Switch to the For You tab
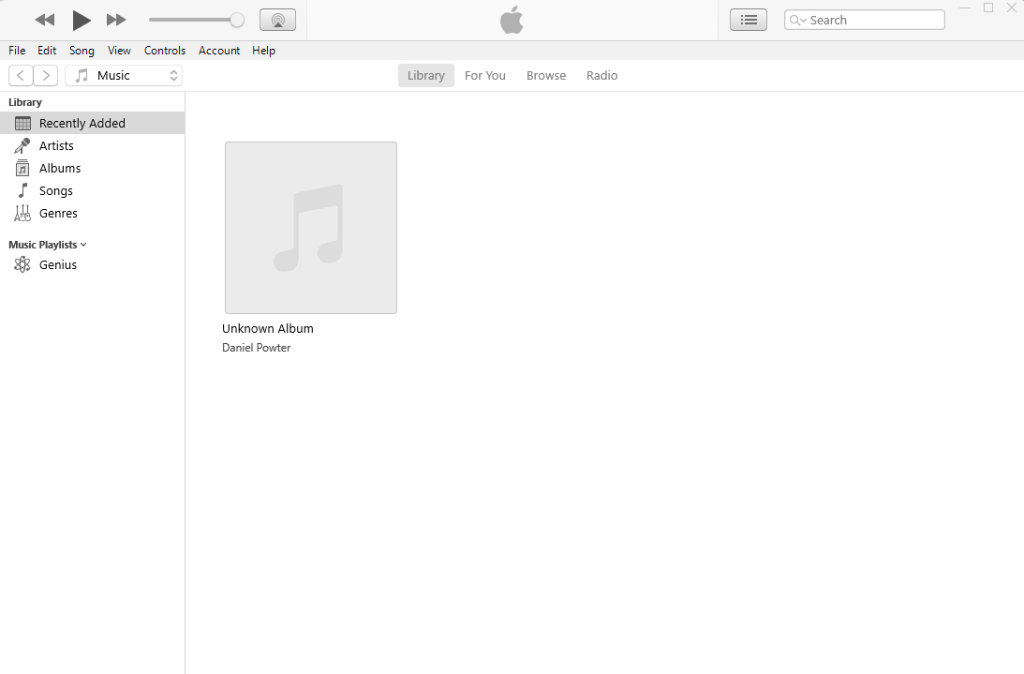This screenshot has height=674, width=1024. (485, 75)
